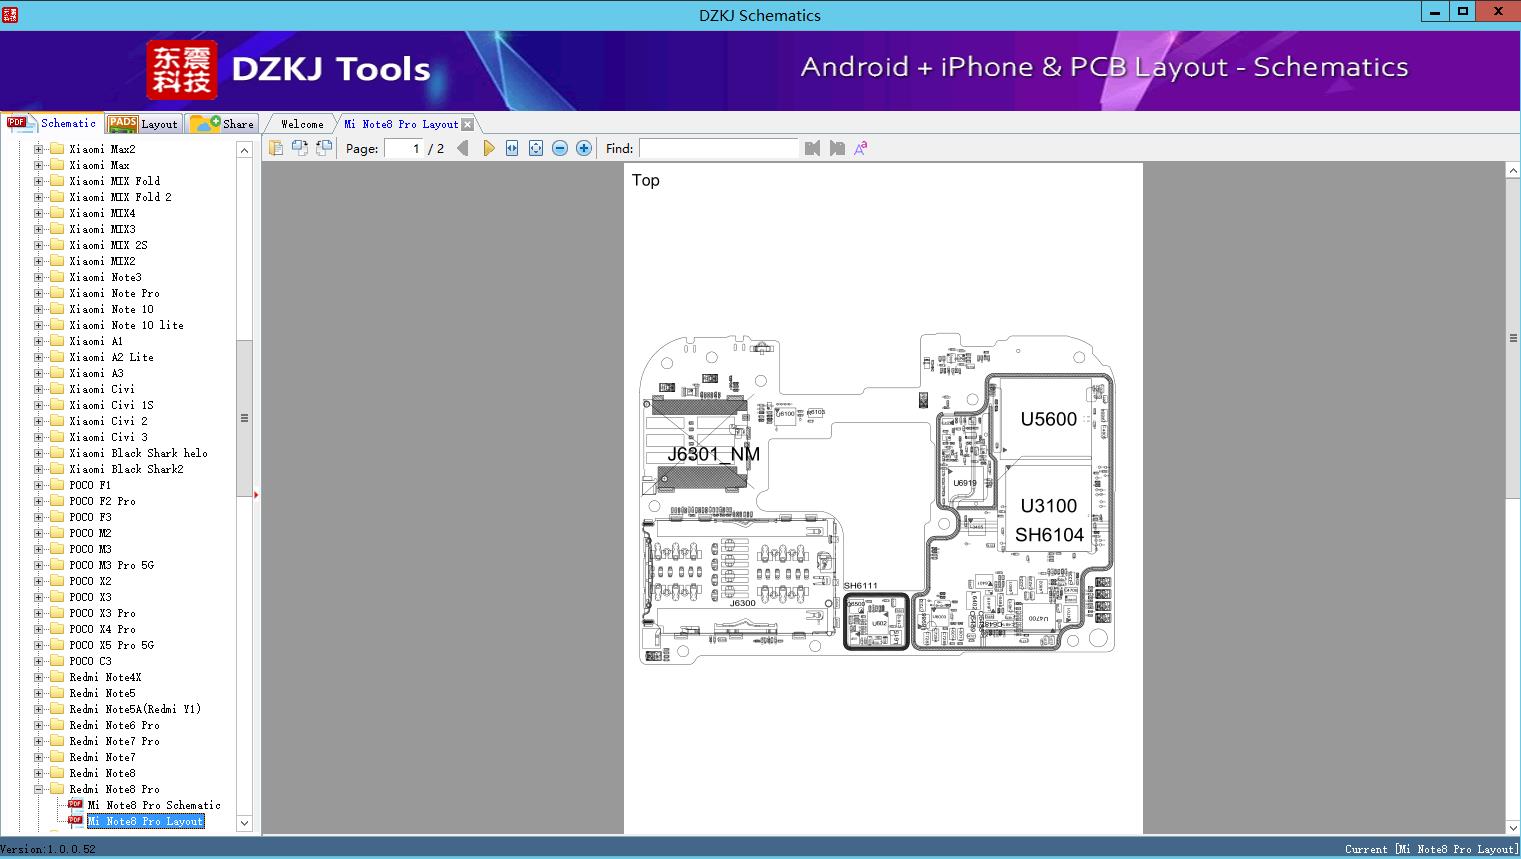The height and width of the screenshot is (859, 1521).
Task: Open the Share tab
Action: point(222,124)
